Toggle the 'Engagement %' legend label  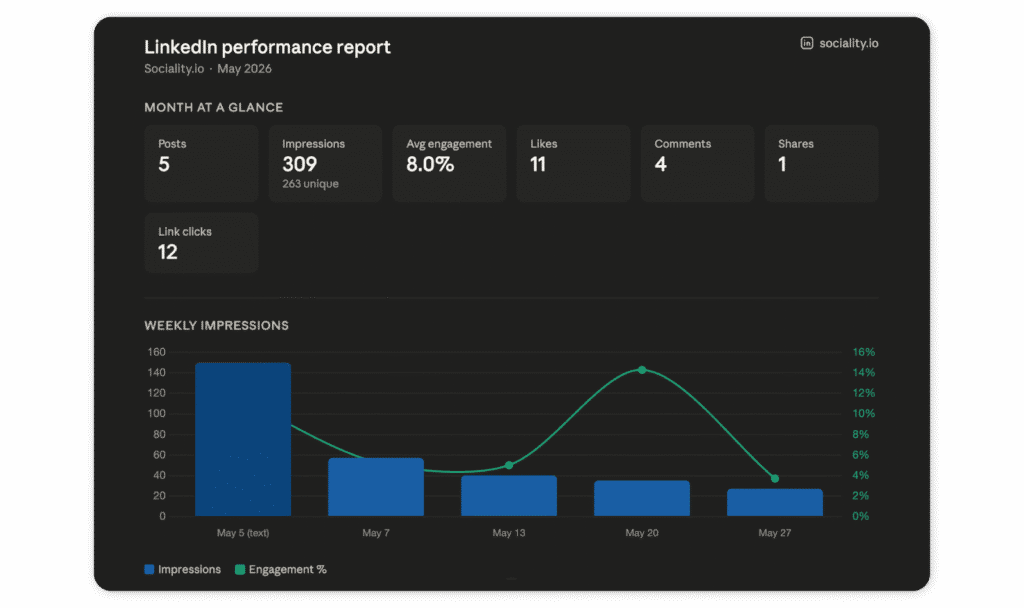pos(287,569)
